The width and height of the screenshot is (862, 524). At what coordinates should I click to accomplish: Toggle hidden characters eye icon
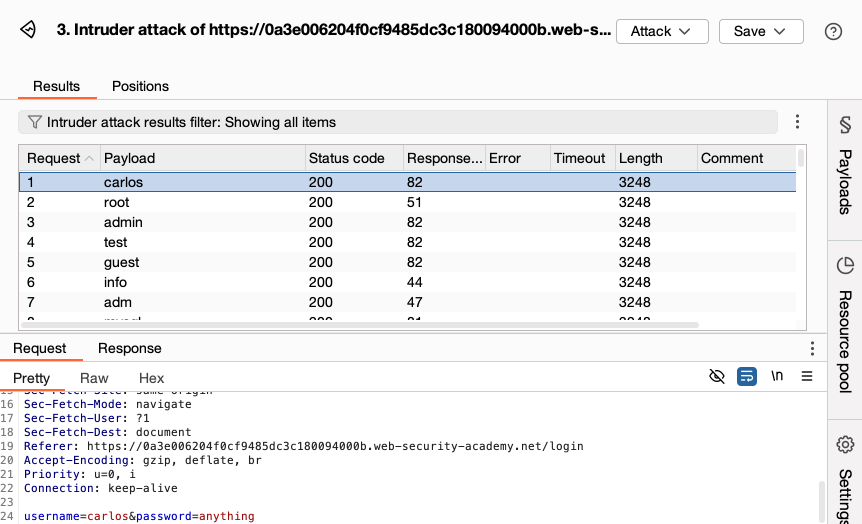coord(716,377)
